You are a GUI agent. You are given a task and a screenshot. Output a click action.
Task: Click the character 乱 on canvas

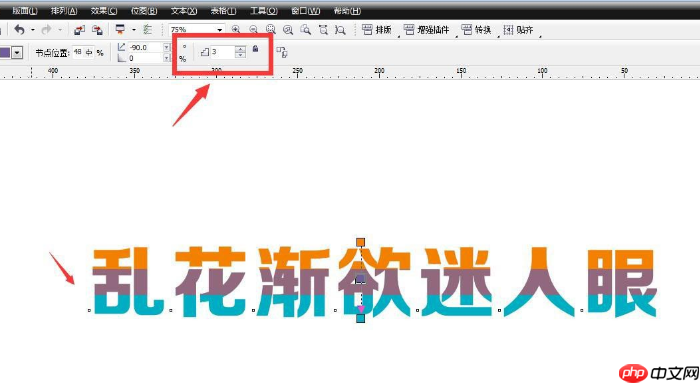(x=128, y=281)
